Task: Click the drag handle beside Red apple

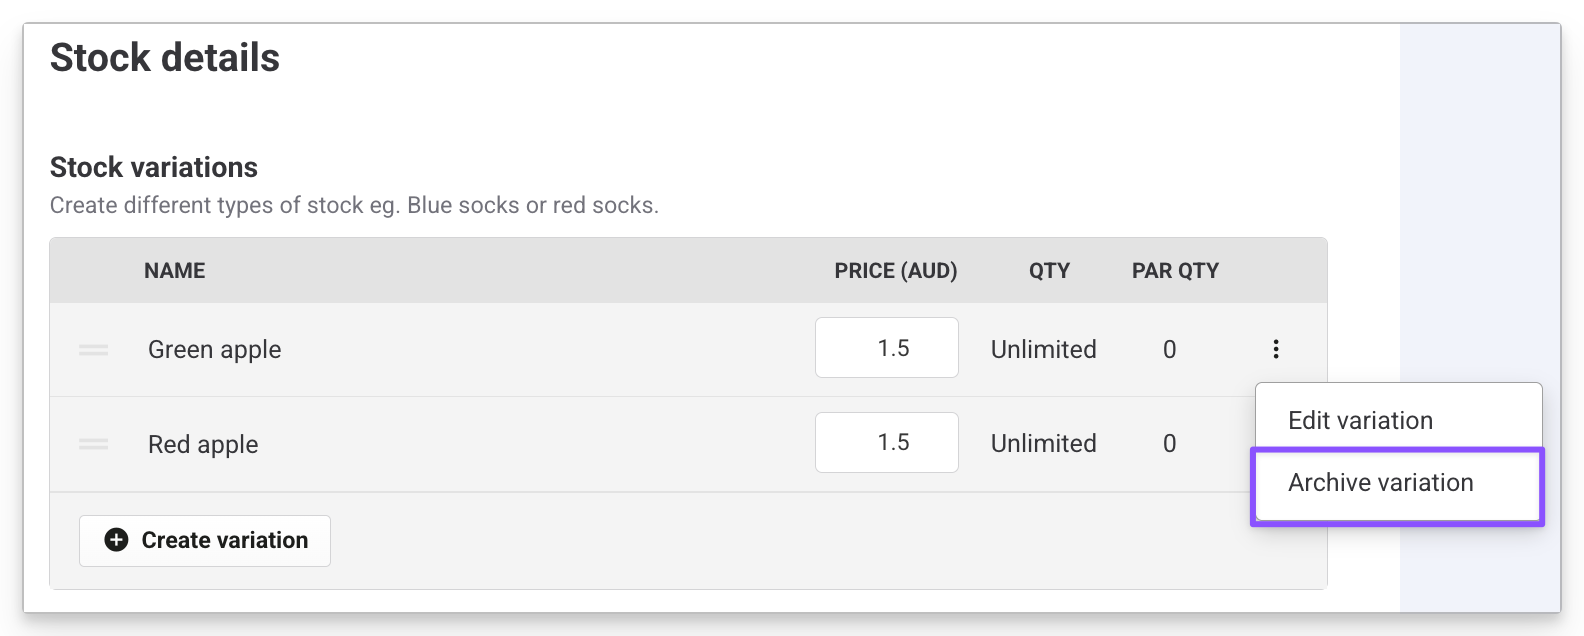Action: click(x=94, y=444)
